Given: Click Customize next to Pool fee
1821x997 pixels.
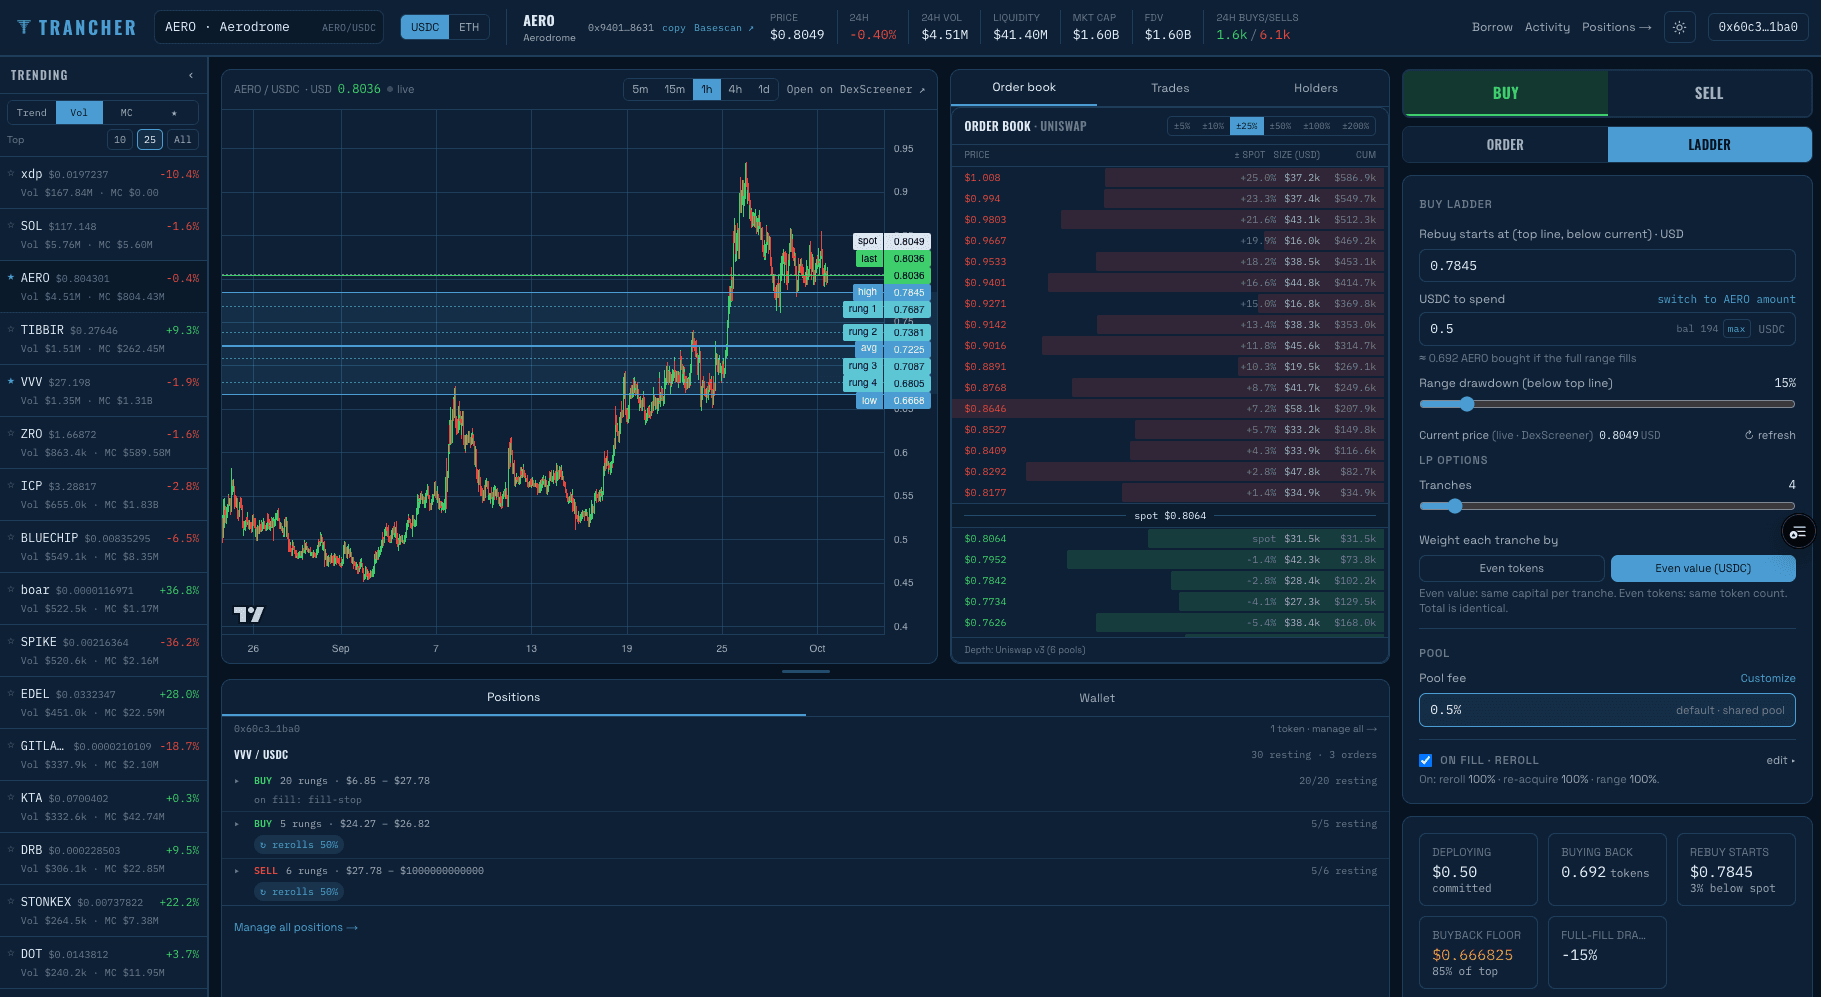Looking at the screenshot, I should click(1768, 678).
